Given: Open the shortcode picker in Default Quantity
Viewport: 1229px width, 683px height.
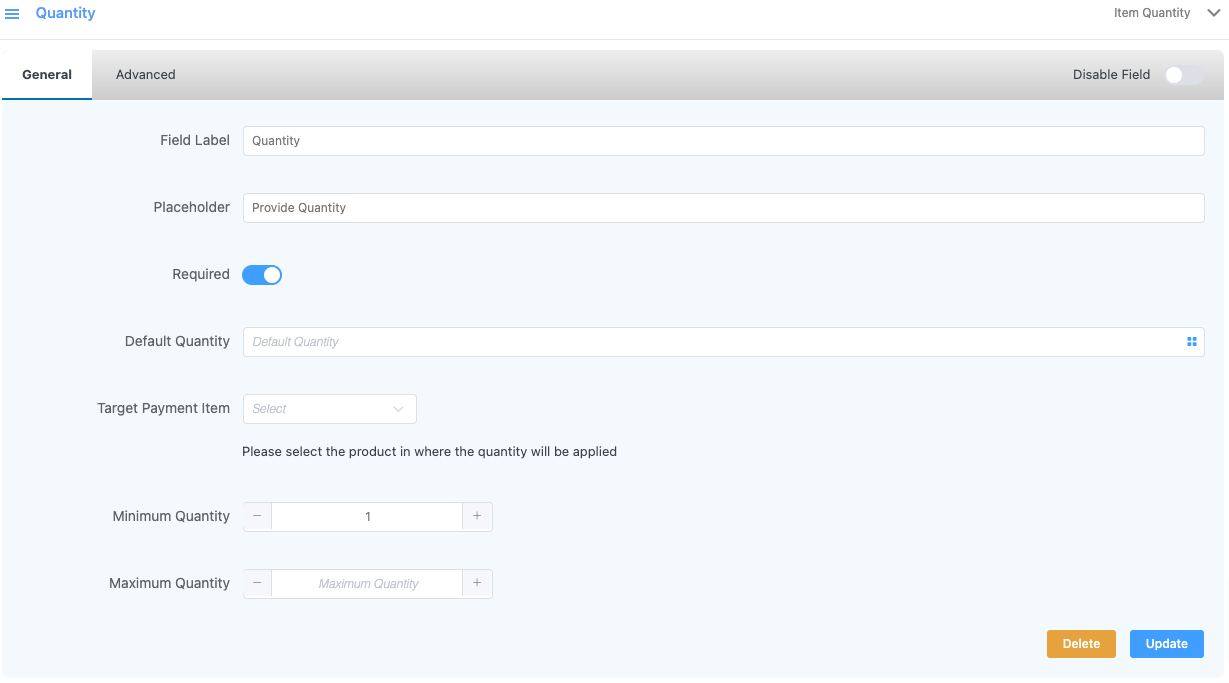Looking at the screenshot, I should [1191, 342].
